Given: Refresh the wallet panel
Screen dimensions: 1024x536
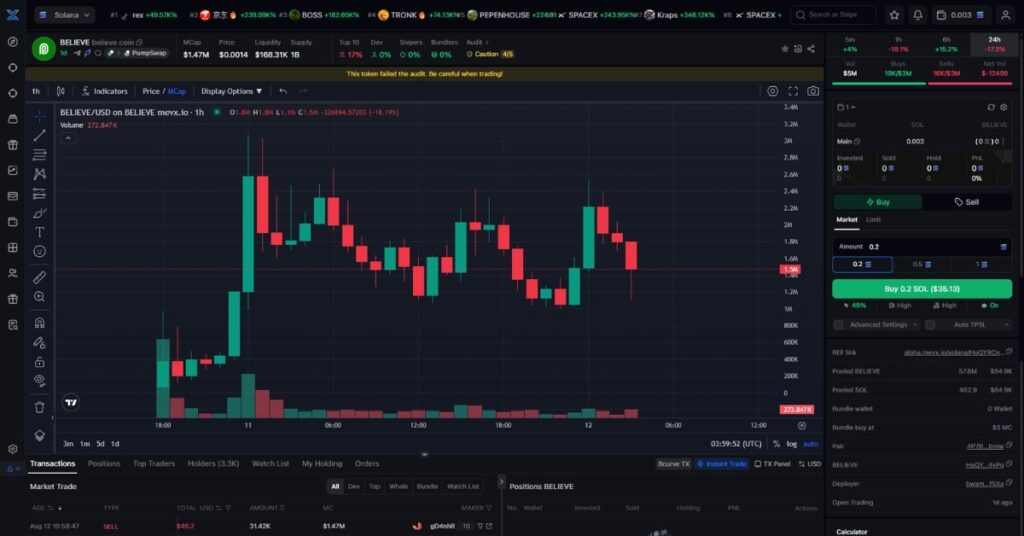Looking at the screenshot, I should (x=991, y=107).
